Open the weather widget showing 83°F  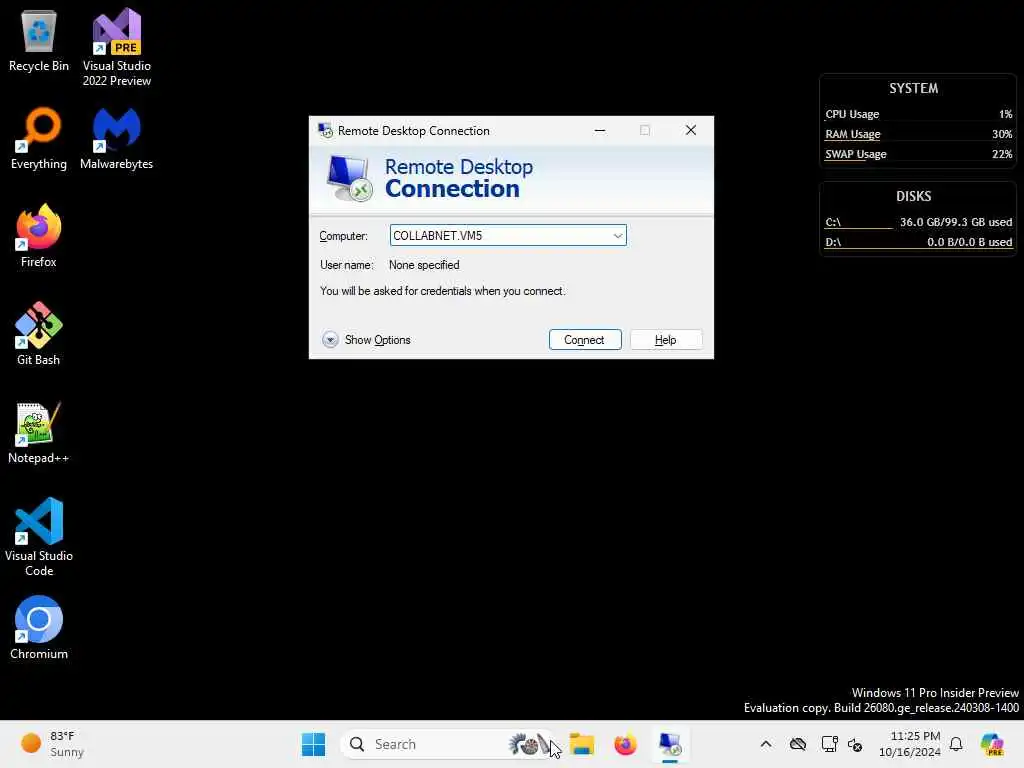[53, 744]
